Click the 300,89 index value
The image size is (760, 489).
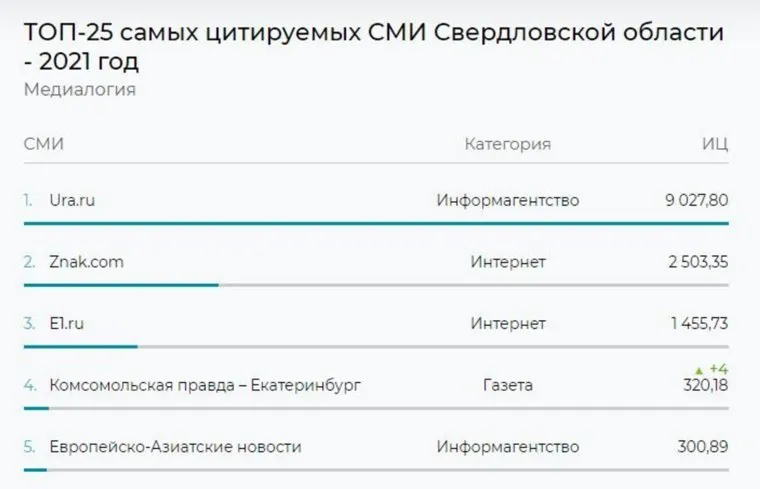point(704,447)
